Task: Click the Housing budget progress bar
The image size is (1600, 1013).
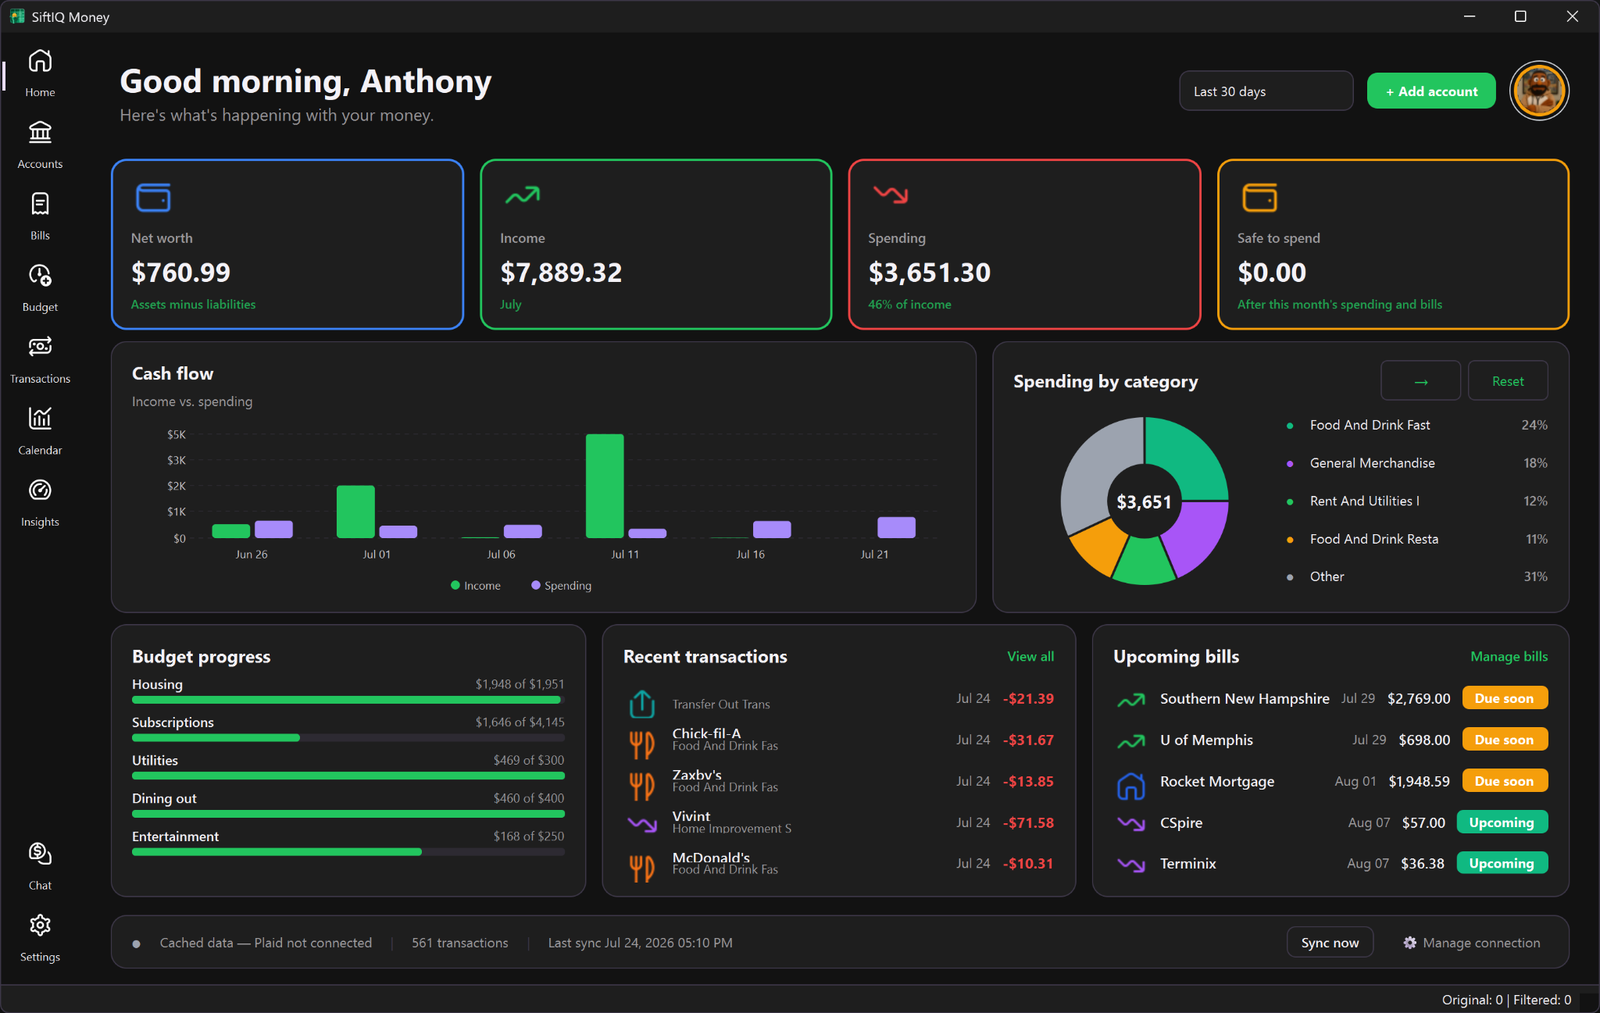Action: tap(348, 700)
